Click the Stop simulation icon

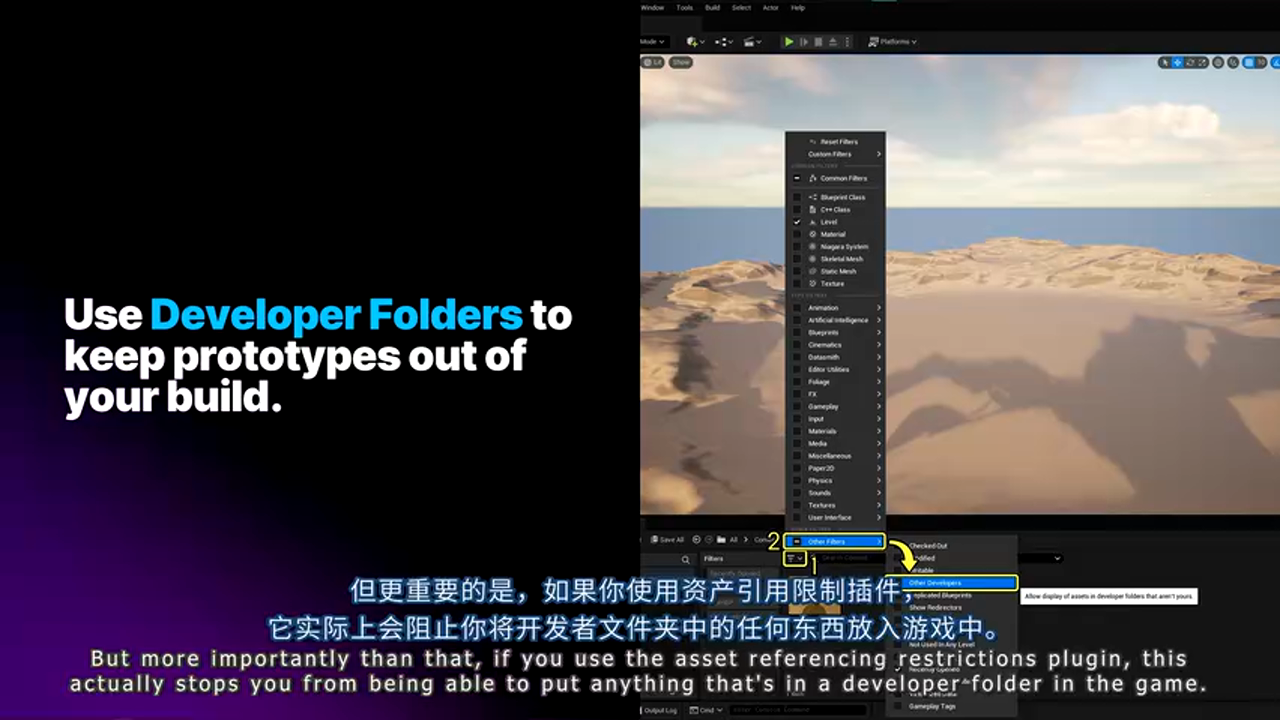tap(819, 42)
